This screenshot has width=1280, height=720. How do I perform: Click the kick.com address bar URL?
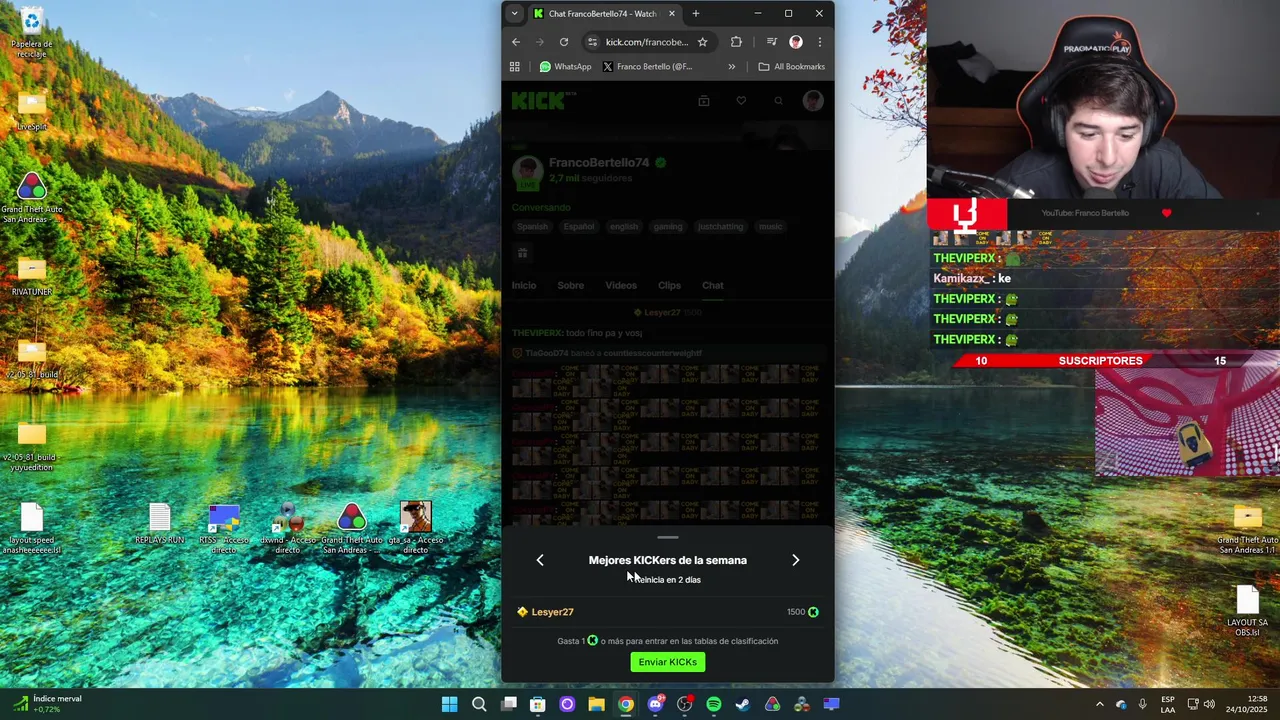(x=647, y=42)
